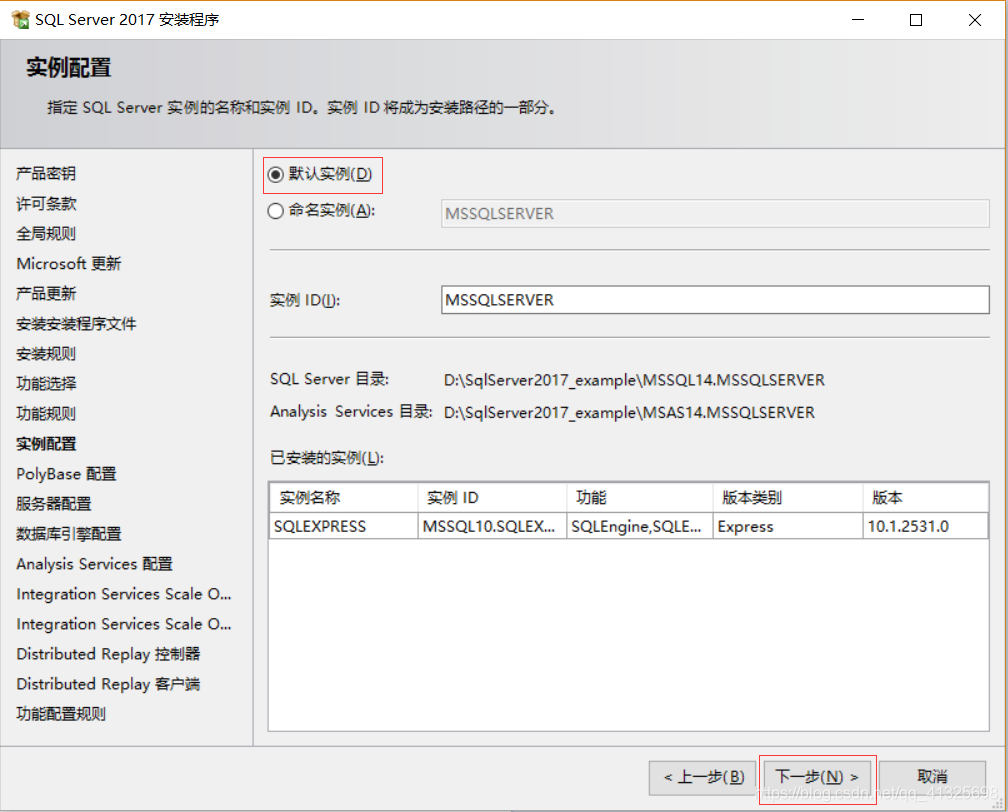This screenshot has width=1008, height=812.
Task: Select 功能规则 step in sidebar
Action: (x=46, y=413)
